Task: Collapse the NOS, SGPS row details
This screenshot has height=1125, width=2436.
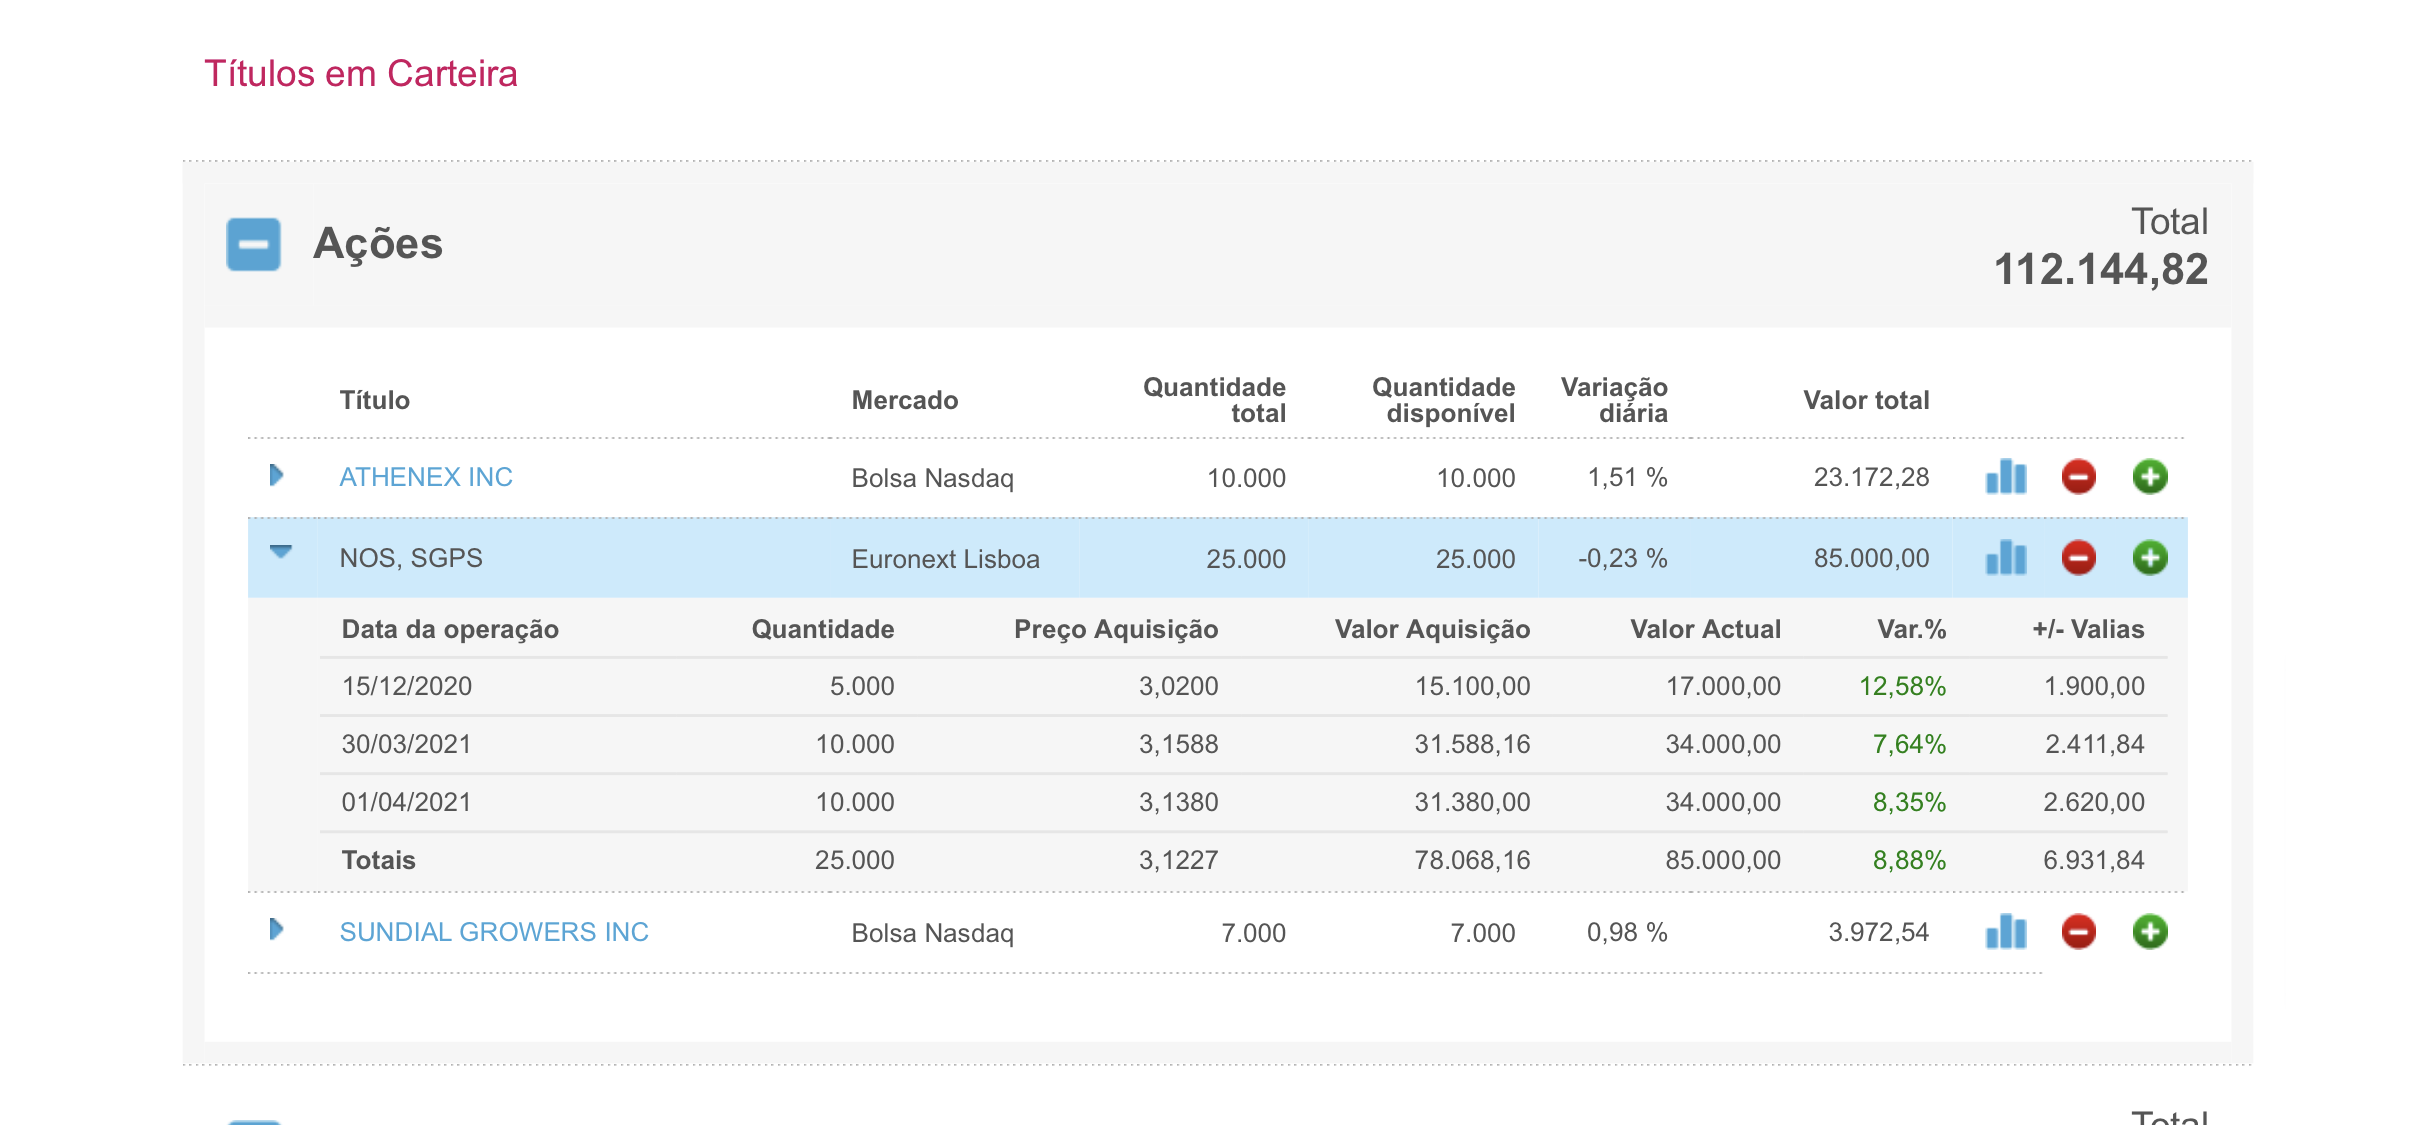Action: click(x=281, y=552)
